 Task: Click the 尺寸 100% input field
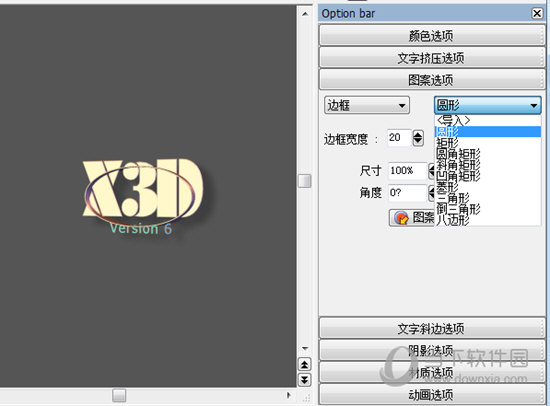tap(407, 171)
